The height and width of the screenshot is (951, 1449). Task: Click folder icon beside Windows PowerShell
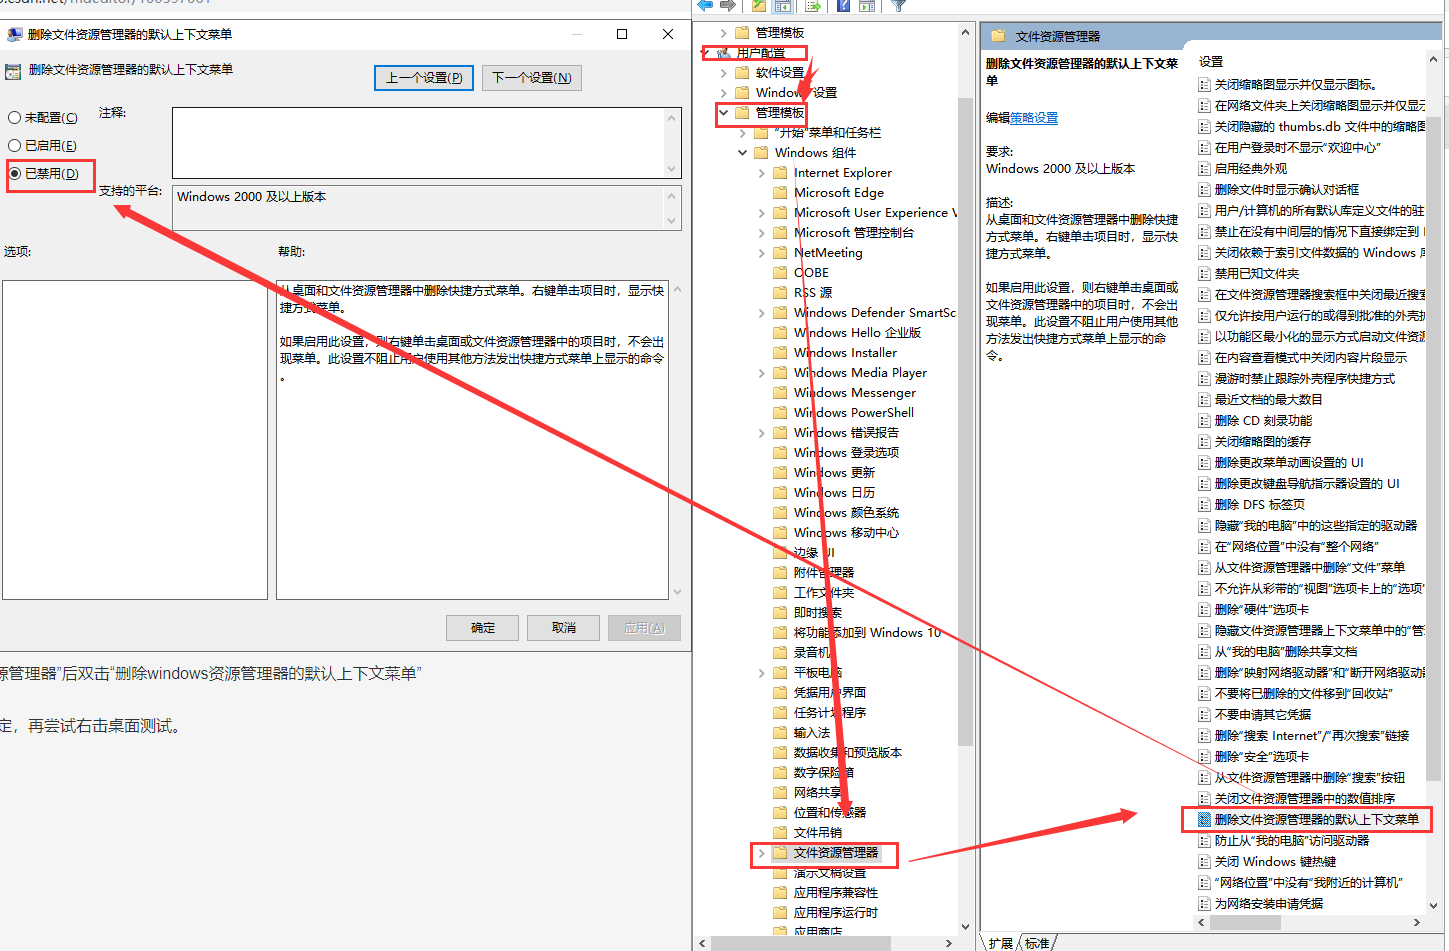click(780, 413)
